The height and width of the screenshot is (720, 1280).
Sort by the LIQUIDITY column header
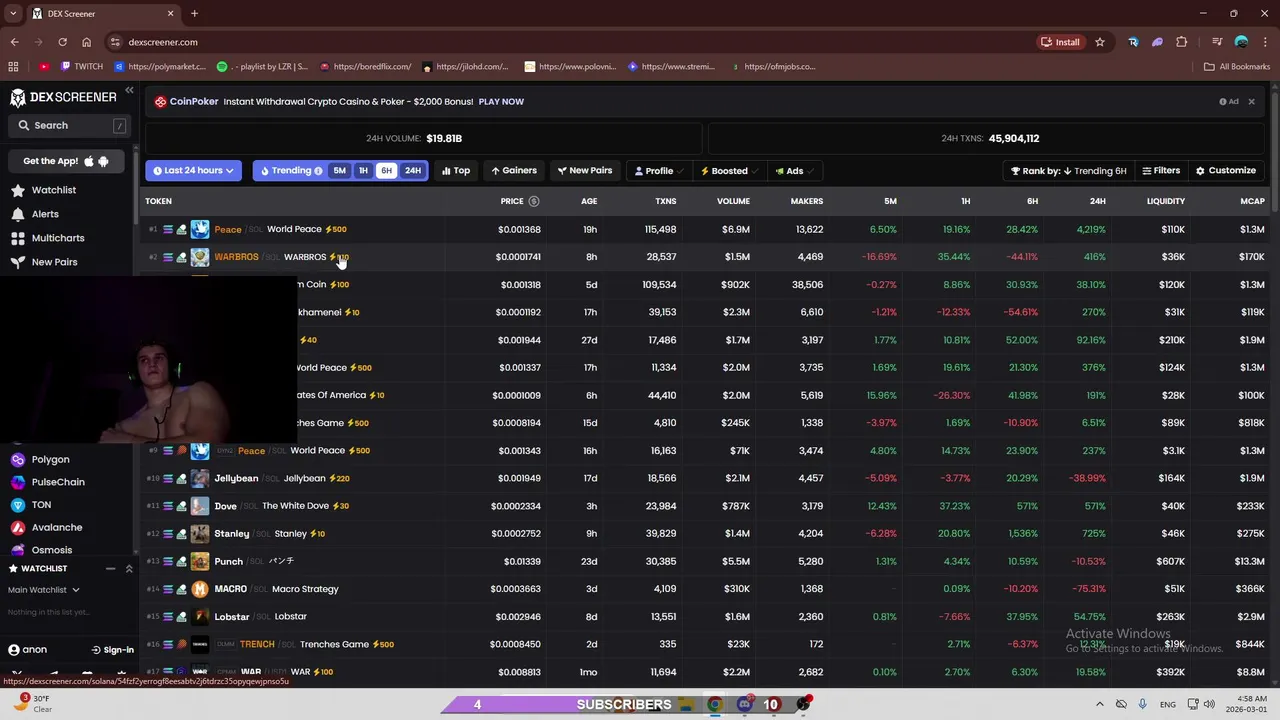(1166, 201)
